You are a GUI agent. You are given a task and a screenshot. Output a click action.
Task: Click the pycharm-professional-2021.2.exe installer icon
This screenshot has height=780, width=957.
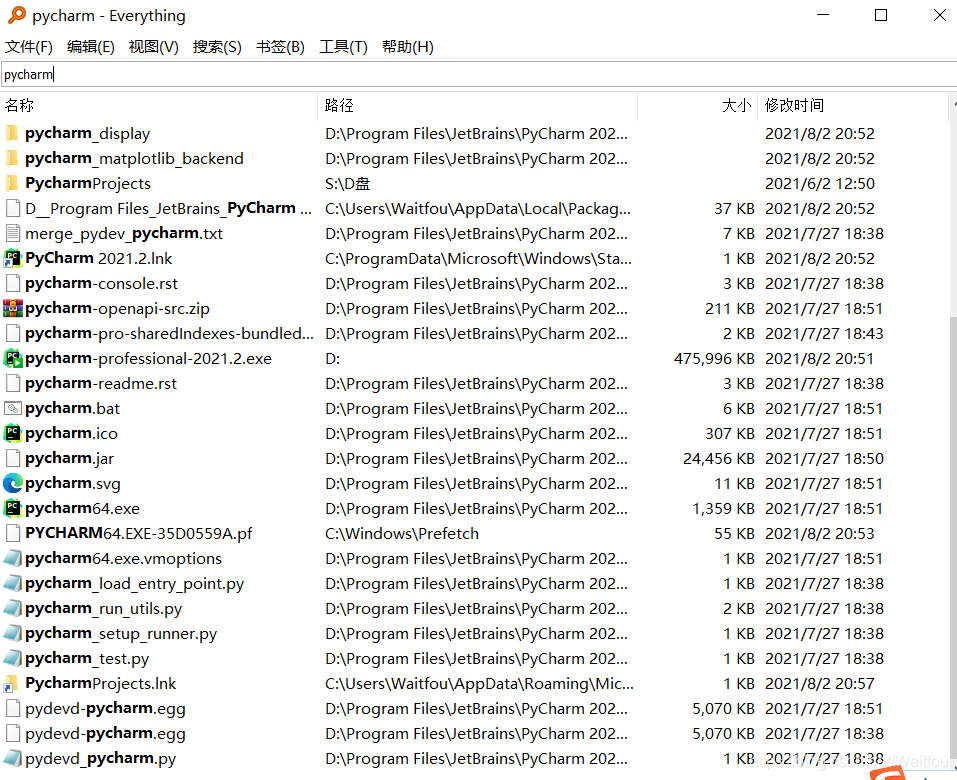12,358
